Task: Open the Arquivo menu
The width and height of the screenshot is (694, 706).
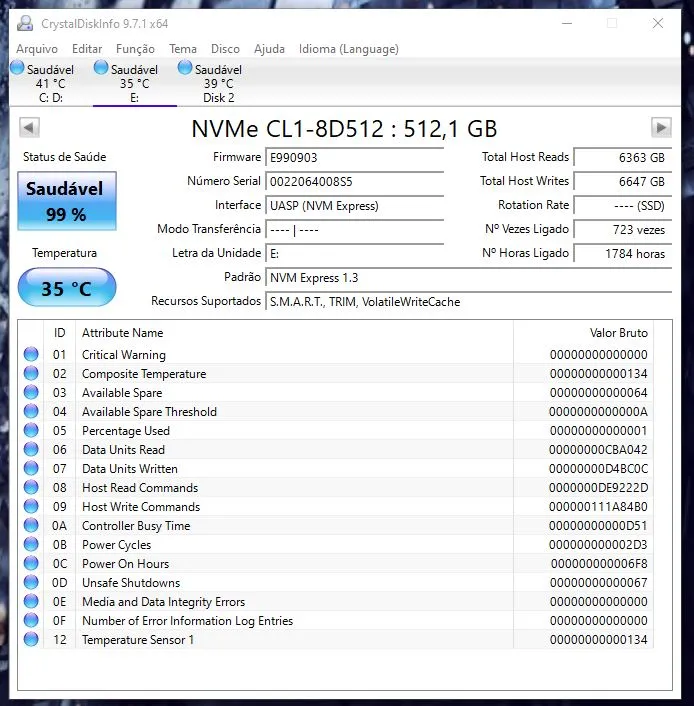Action: pyautogui.click(x=37, y=49)
